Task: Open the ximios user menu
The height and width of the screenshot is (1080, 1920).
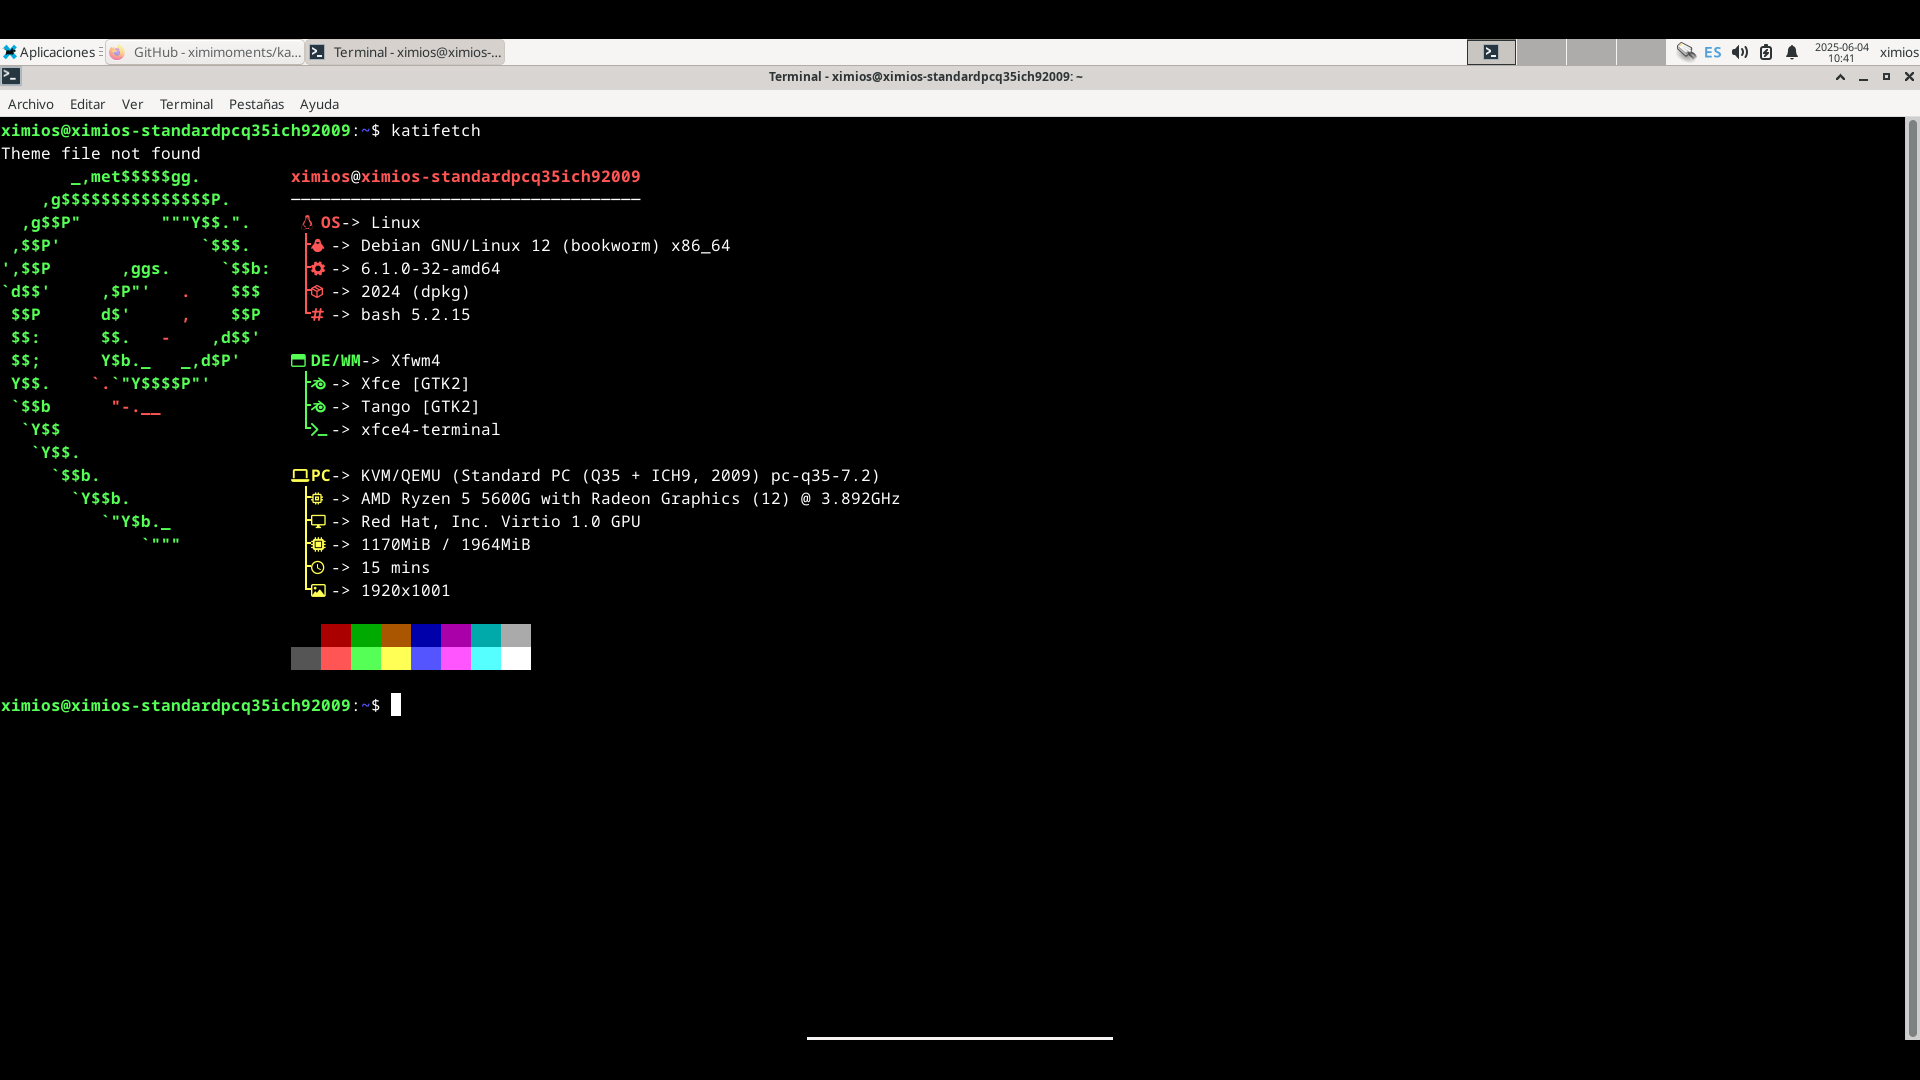Action: 1898,52
